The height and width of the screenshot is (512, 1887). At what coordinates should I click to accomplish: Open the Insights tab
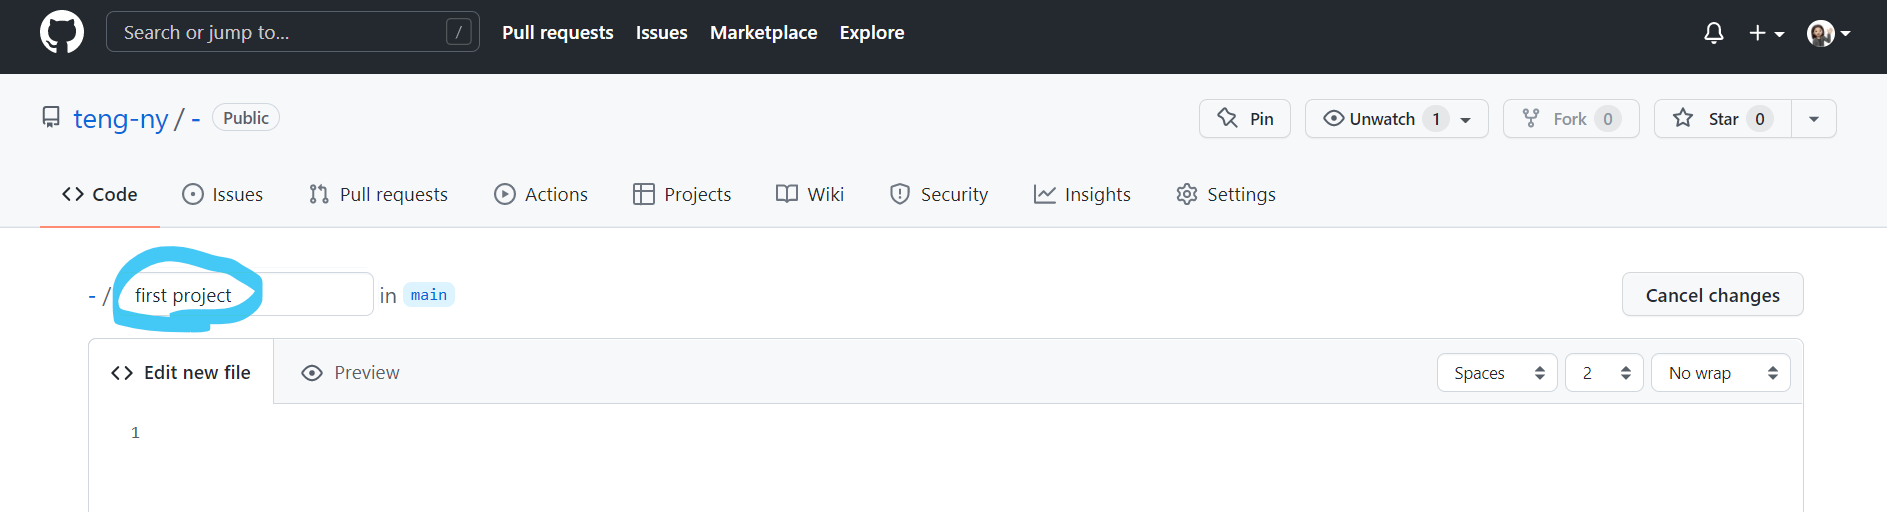(x=1082, y=194)
